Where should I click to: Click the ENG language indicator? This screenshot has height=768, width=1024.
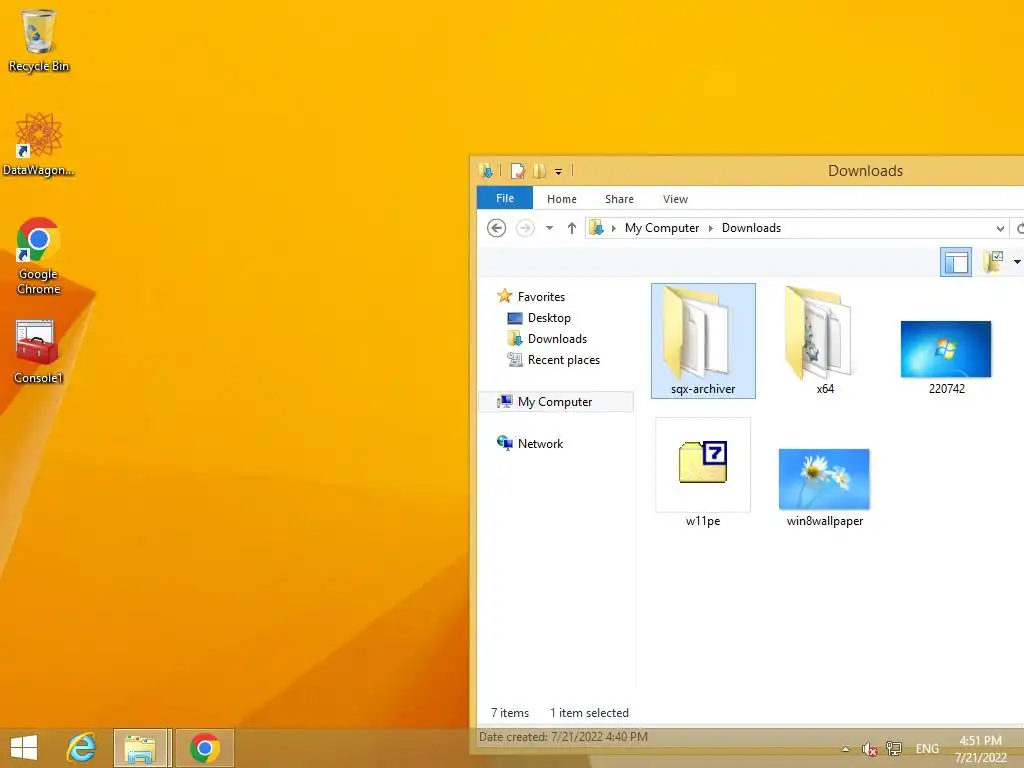point(927,749)
